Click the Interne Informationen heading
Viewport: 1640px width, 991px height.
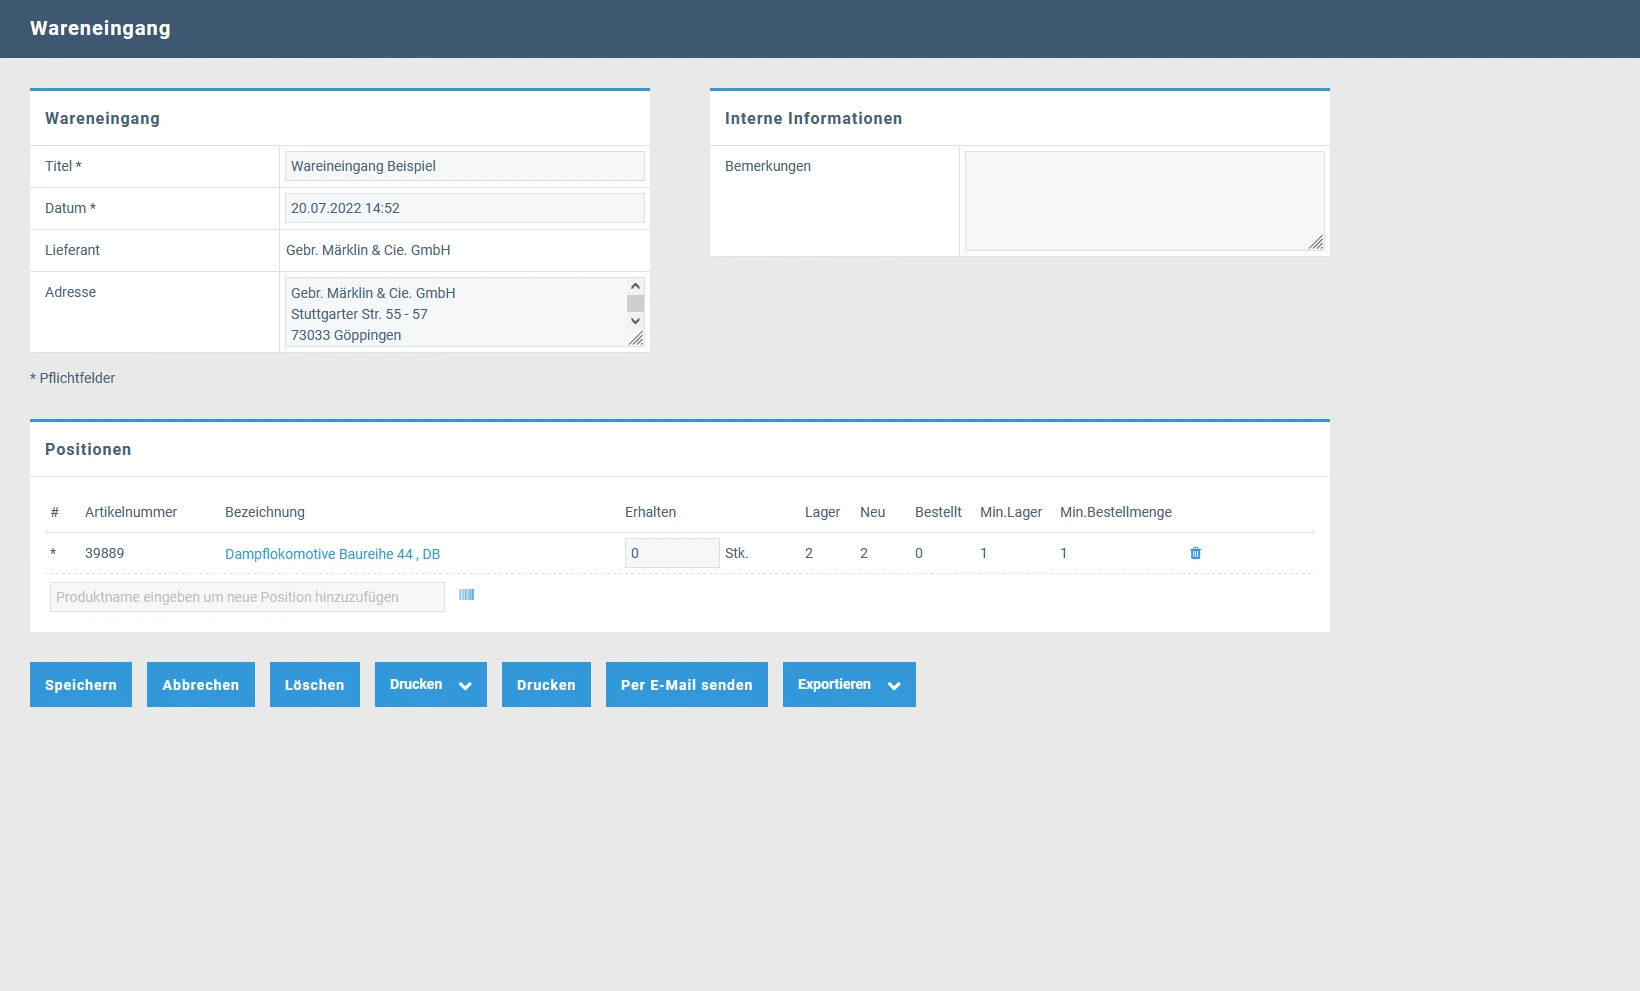point(814,118)
